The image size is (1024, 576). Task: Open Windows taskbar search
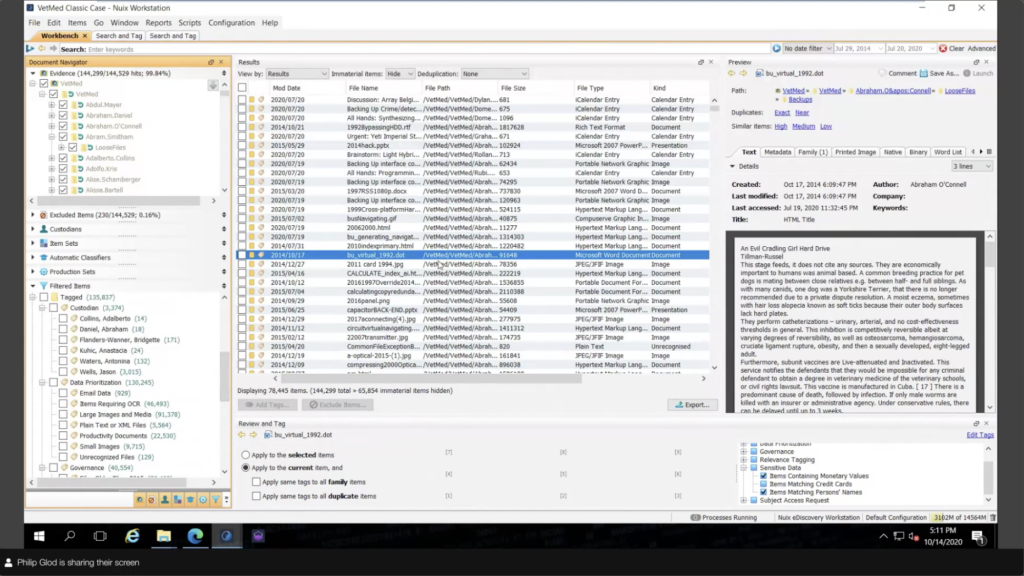point(69,536)
